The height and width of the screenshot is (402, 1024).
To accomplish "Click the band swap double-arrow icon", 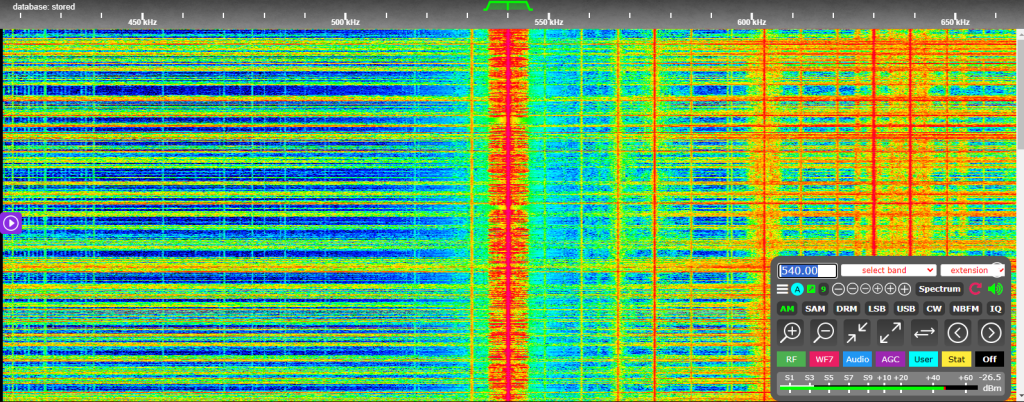I will (x=925, y=333).
